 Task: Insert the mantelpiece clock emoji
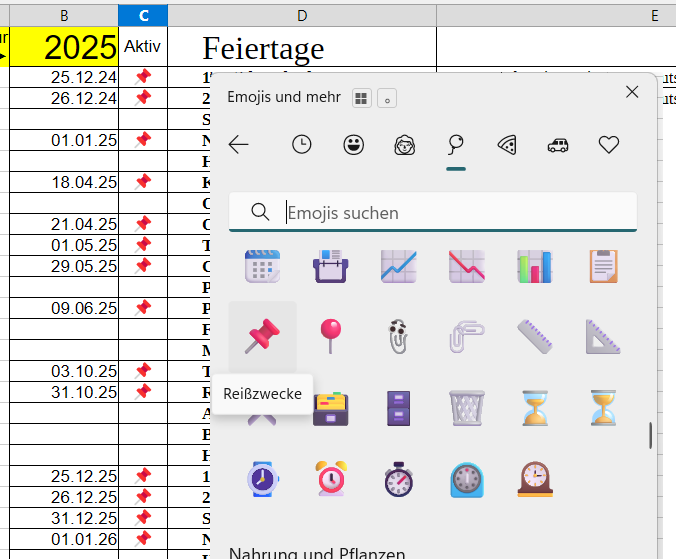(535, 479)
